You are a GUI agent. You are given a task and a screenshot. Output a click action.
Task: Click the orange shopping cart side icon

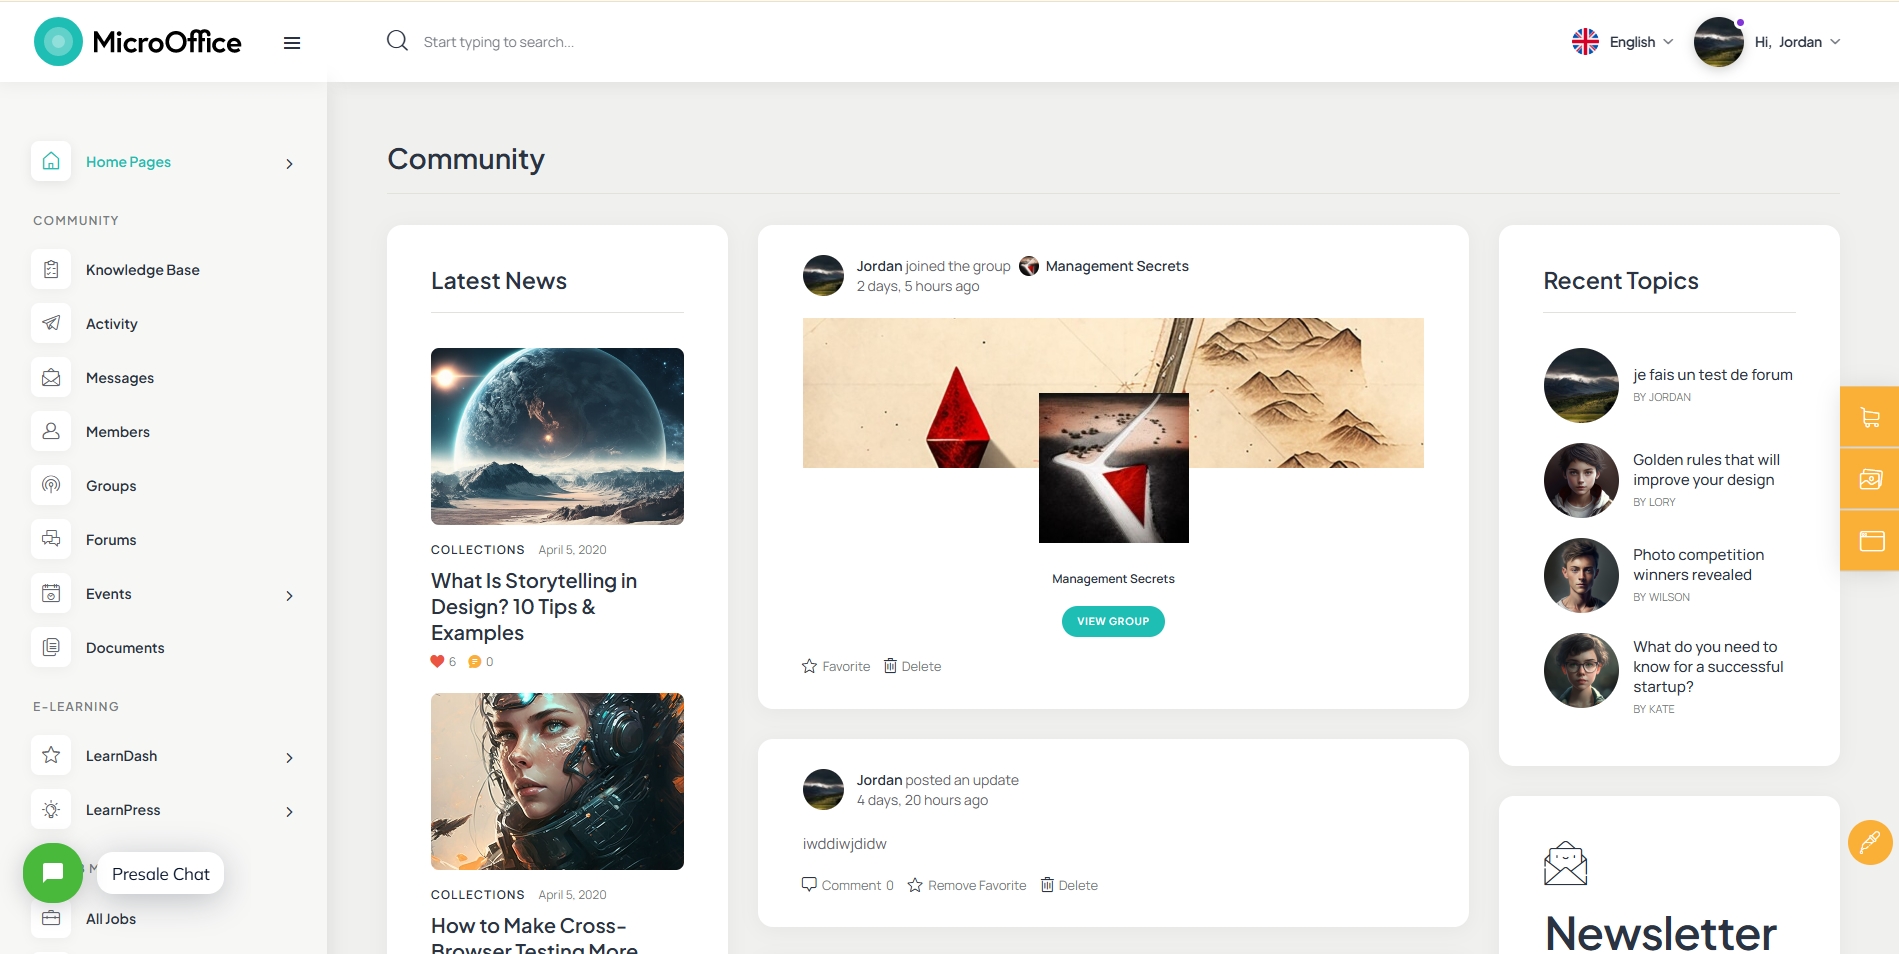1870,417
